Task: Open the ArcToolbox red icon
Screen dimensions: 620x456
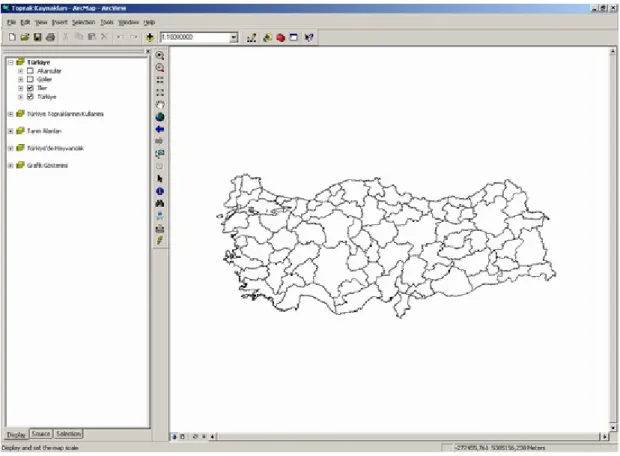Action: pos(281,38)
